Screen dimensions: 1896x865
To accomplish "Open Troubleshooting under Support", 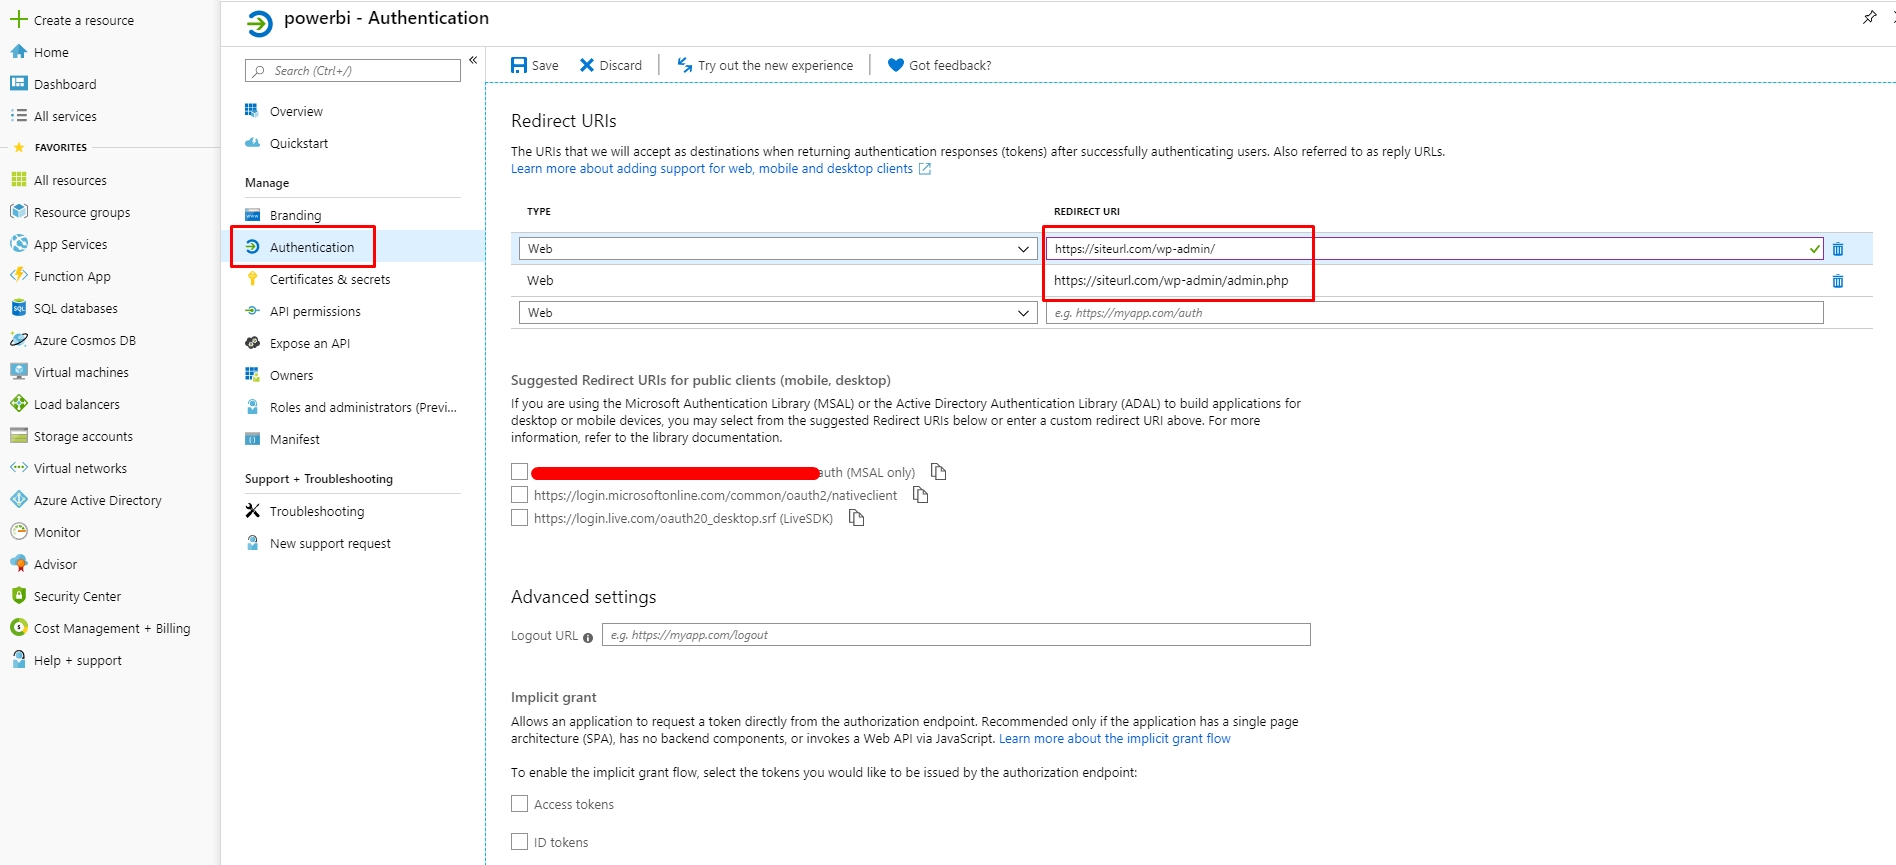I will pos(316,511).
